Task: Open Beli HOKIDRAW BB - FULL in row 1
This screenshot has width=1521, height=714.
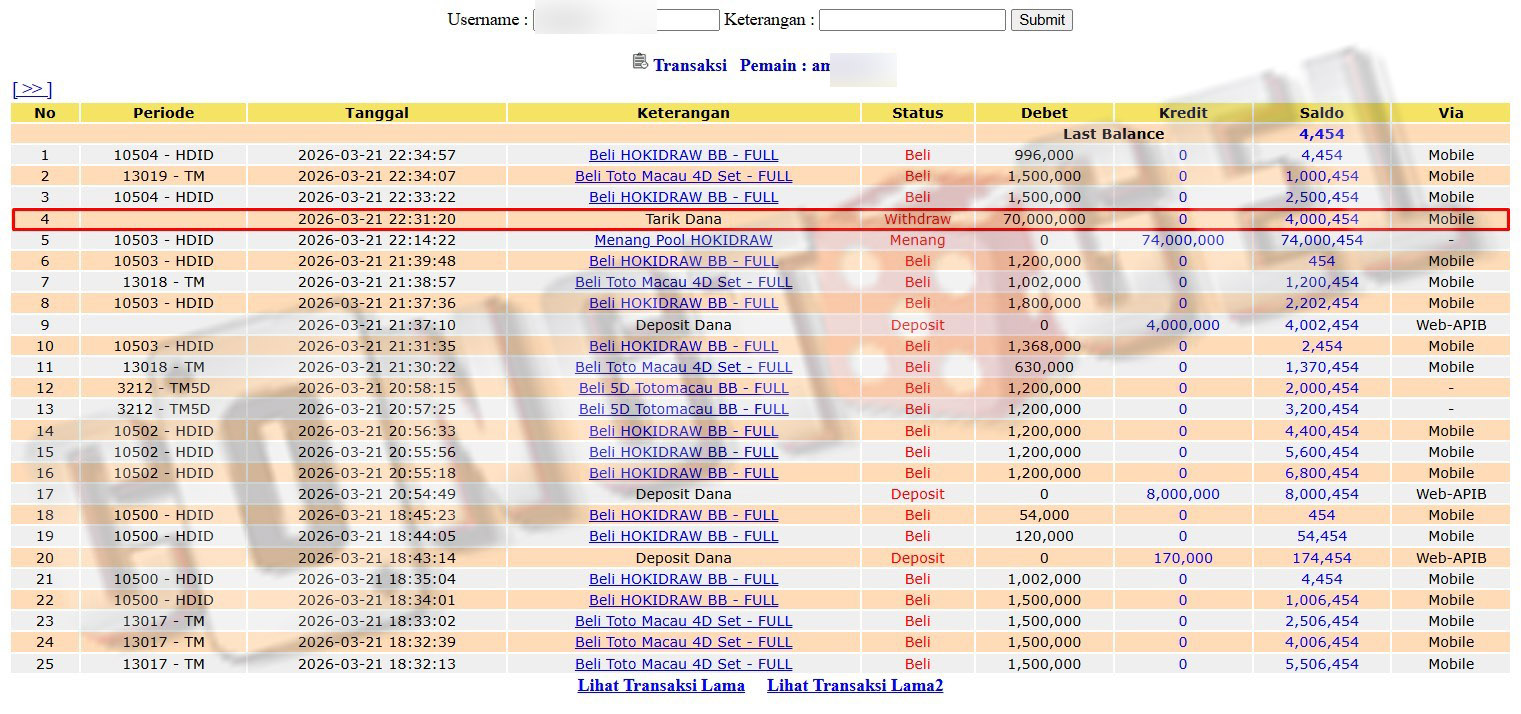Action: [683, 155]
